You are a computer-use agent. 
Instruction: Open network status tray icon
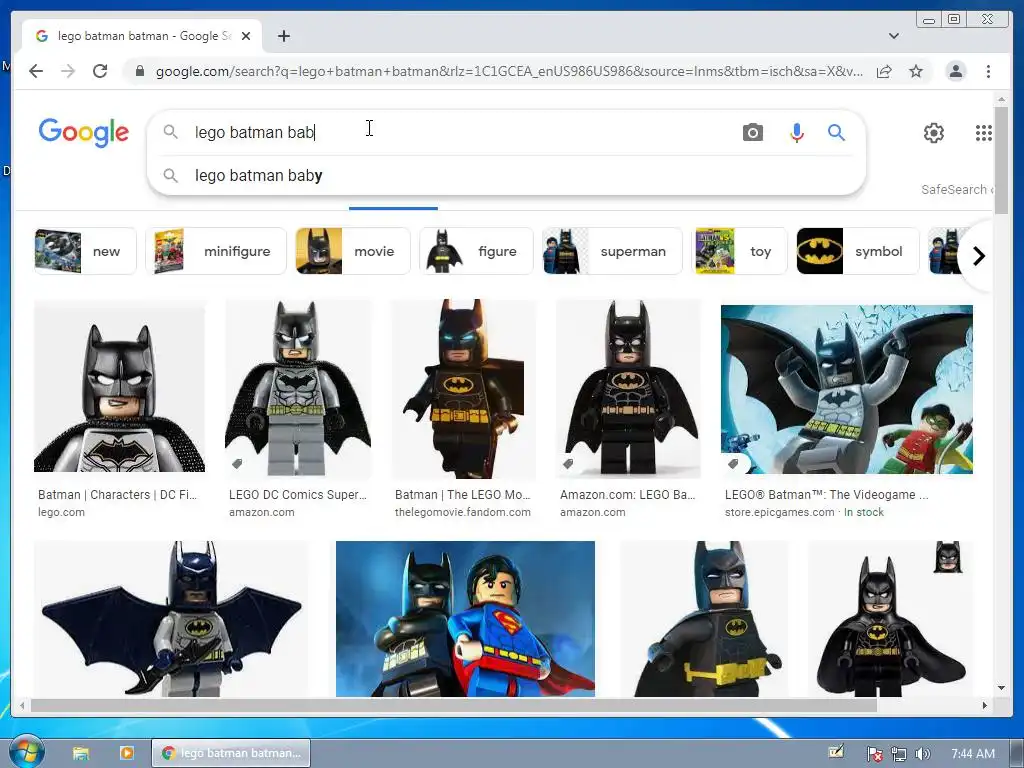point(899,754)
